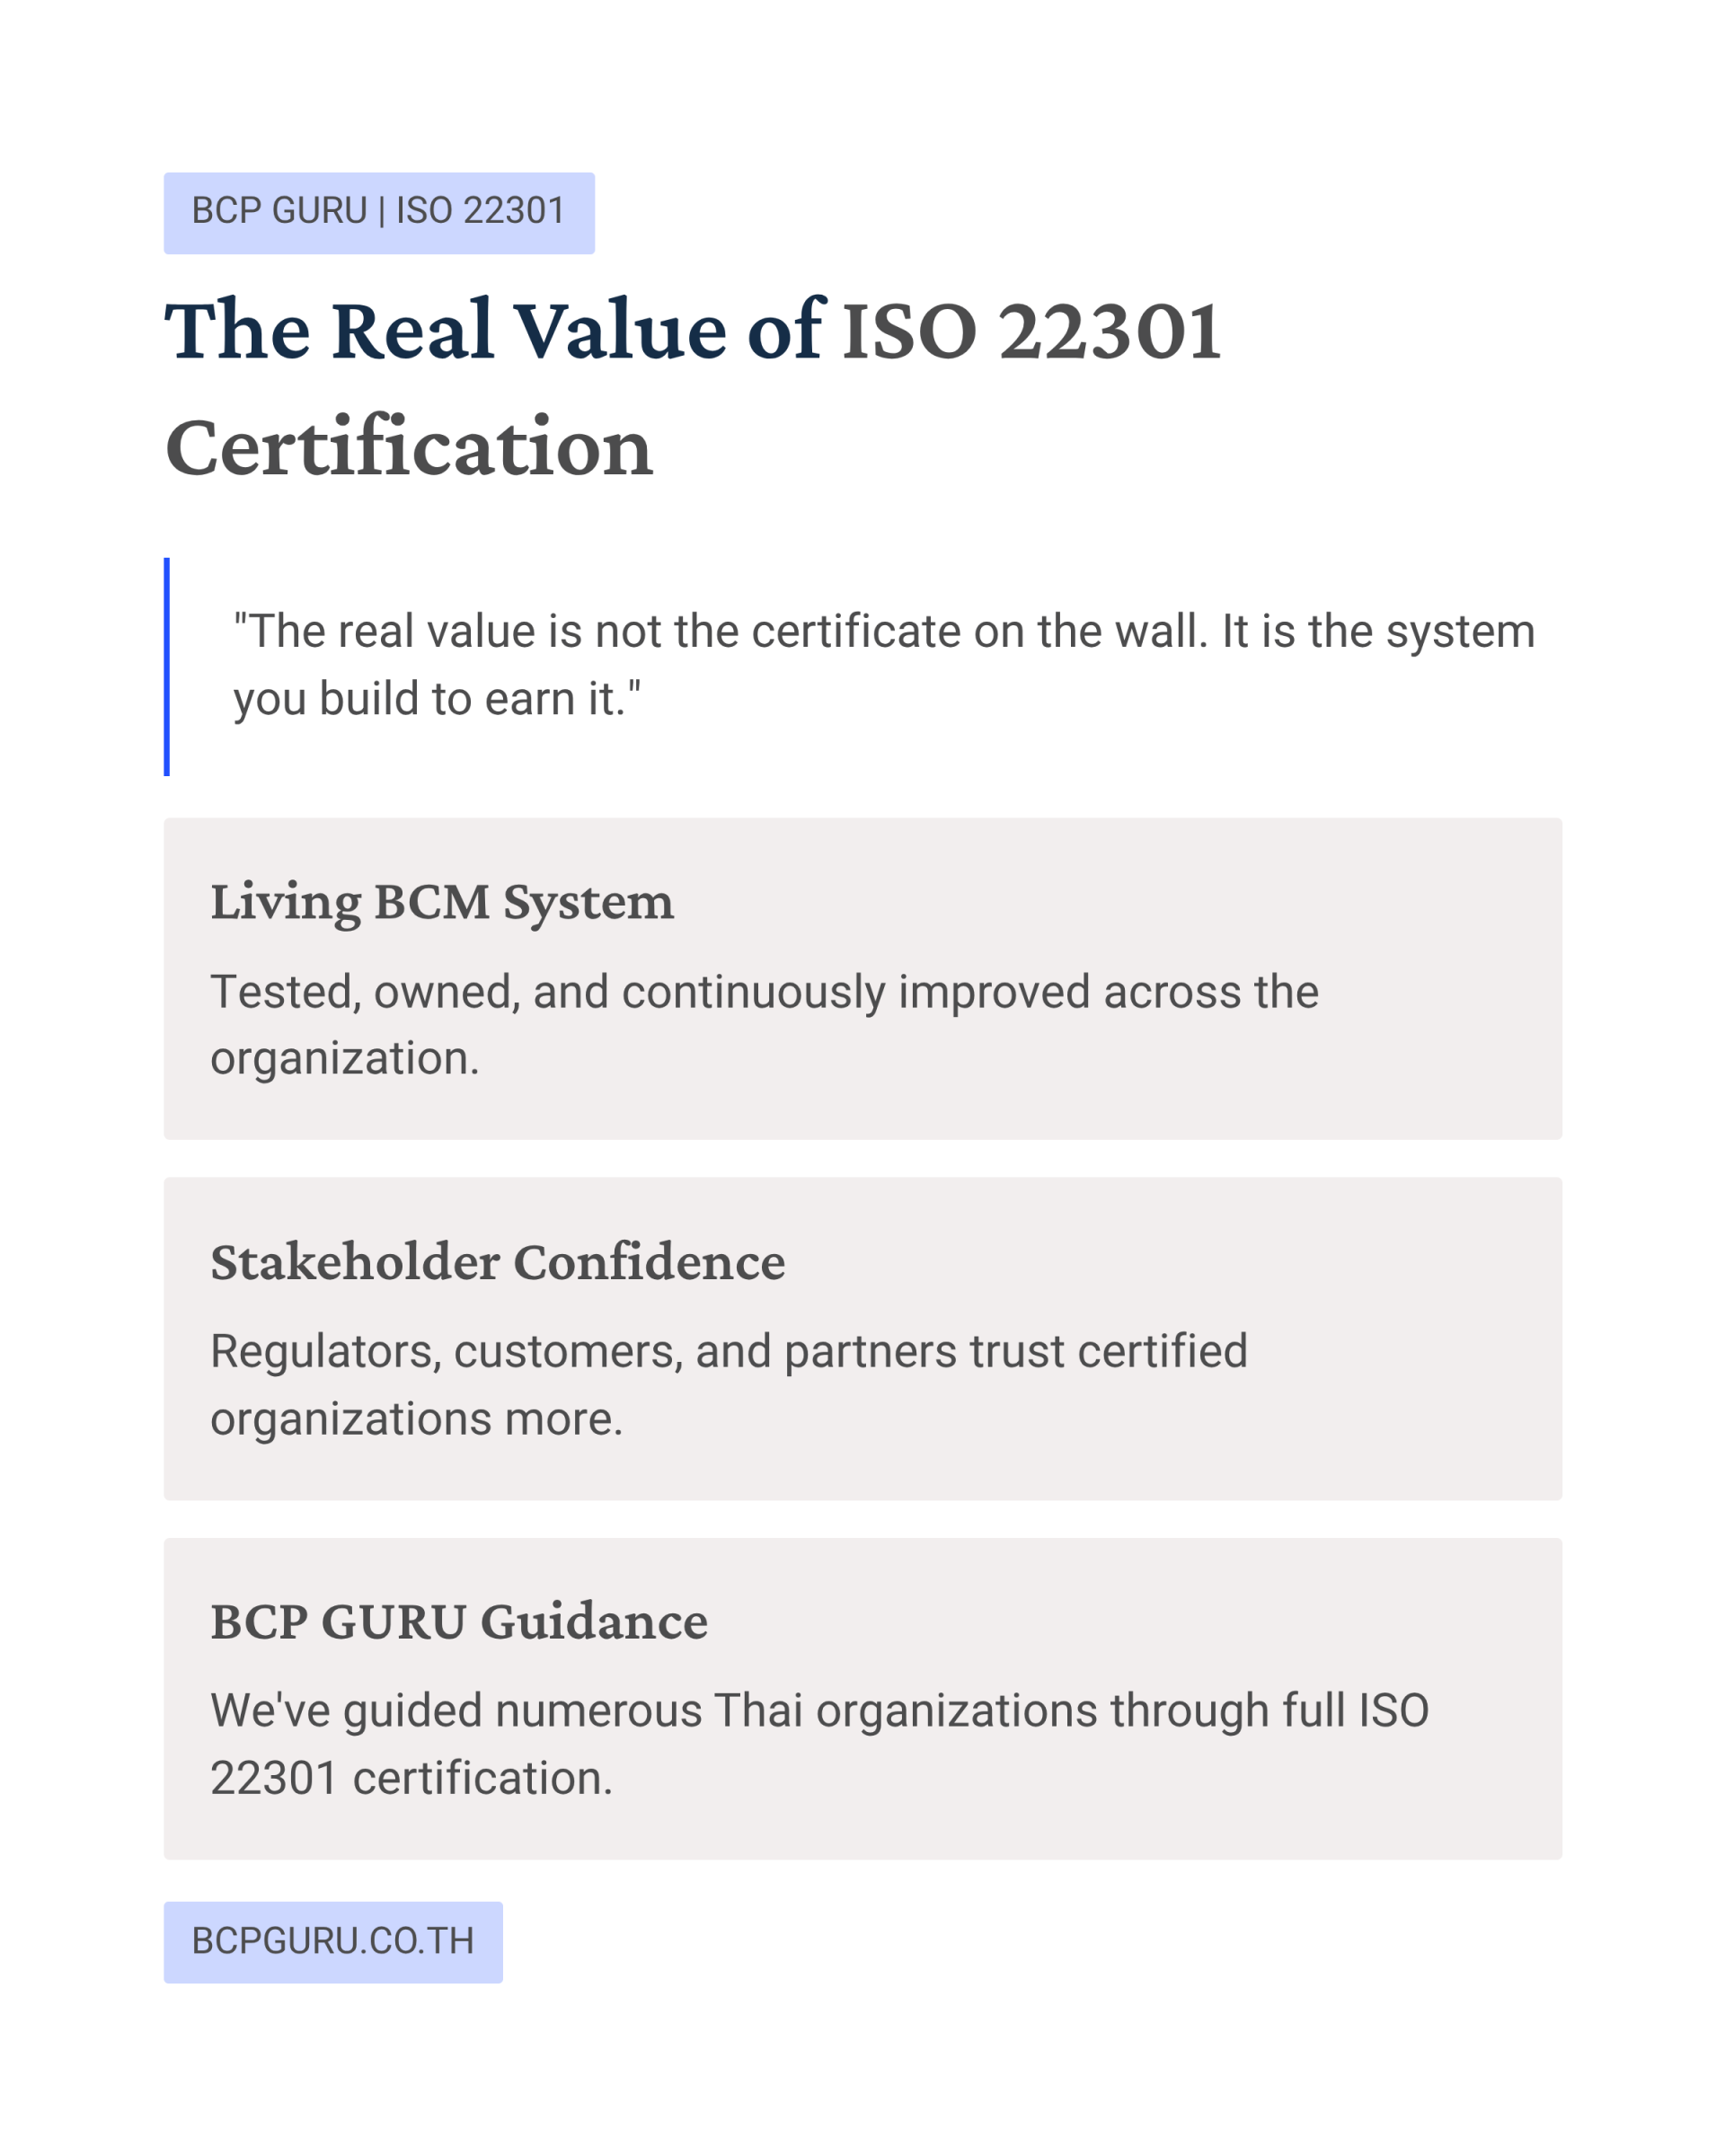Viewport: 1725px width, 2156px height.
Task: Click the '22301 certification.' text line
Action: 411,1778
